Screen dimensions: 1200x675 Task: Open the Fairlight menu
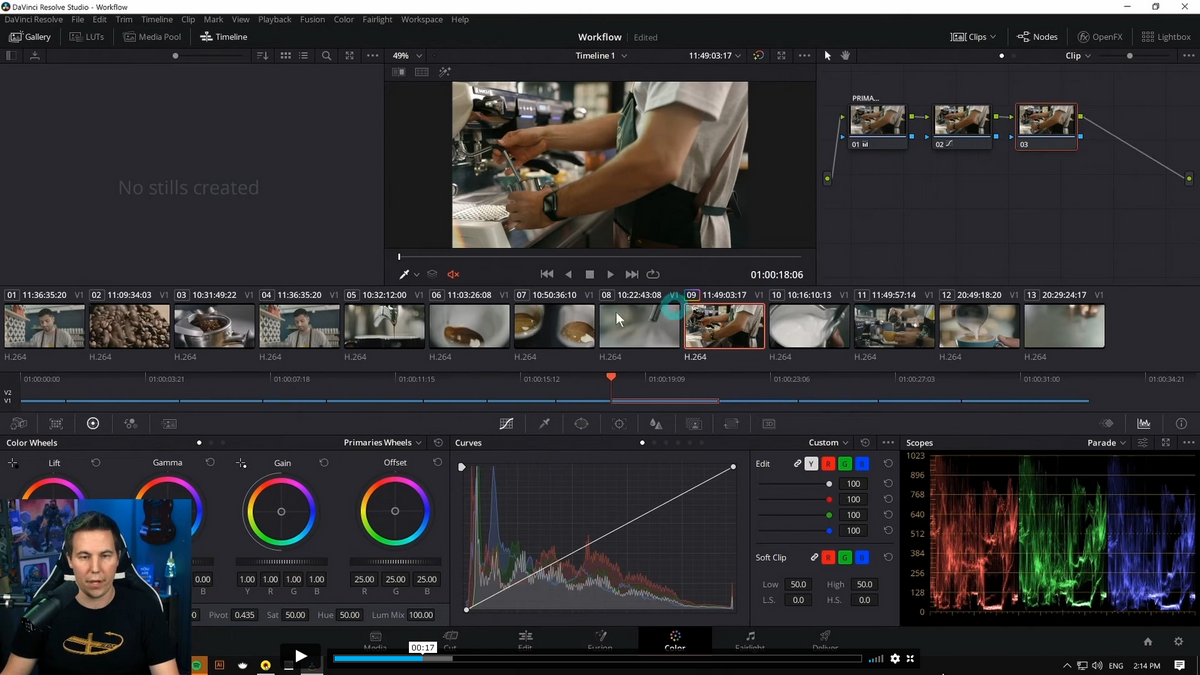[377, 20]
